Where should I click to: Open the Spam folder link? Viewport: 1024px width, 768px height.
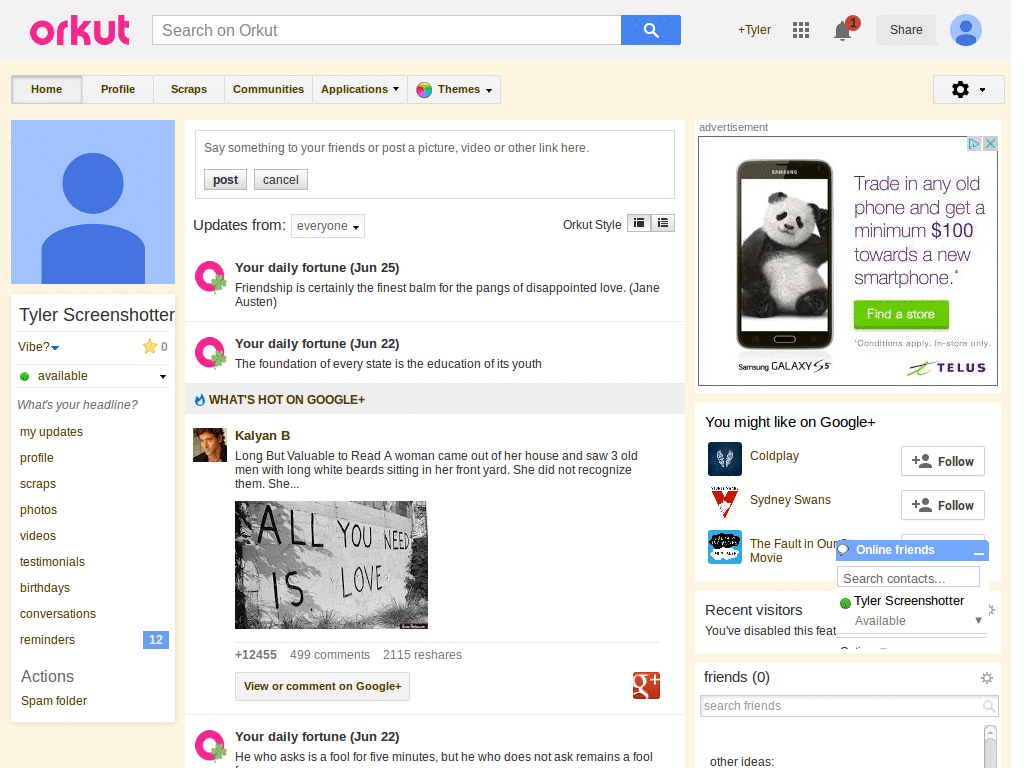coord(54,701)
